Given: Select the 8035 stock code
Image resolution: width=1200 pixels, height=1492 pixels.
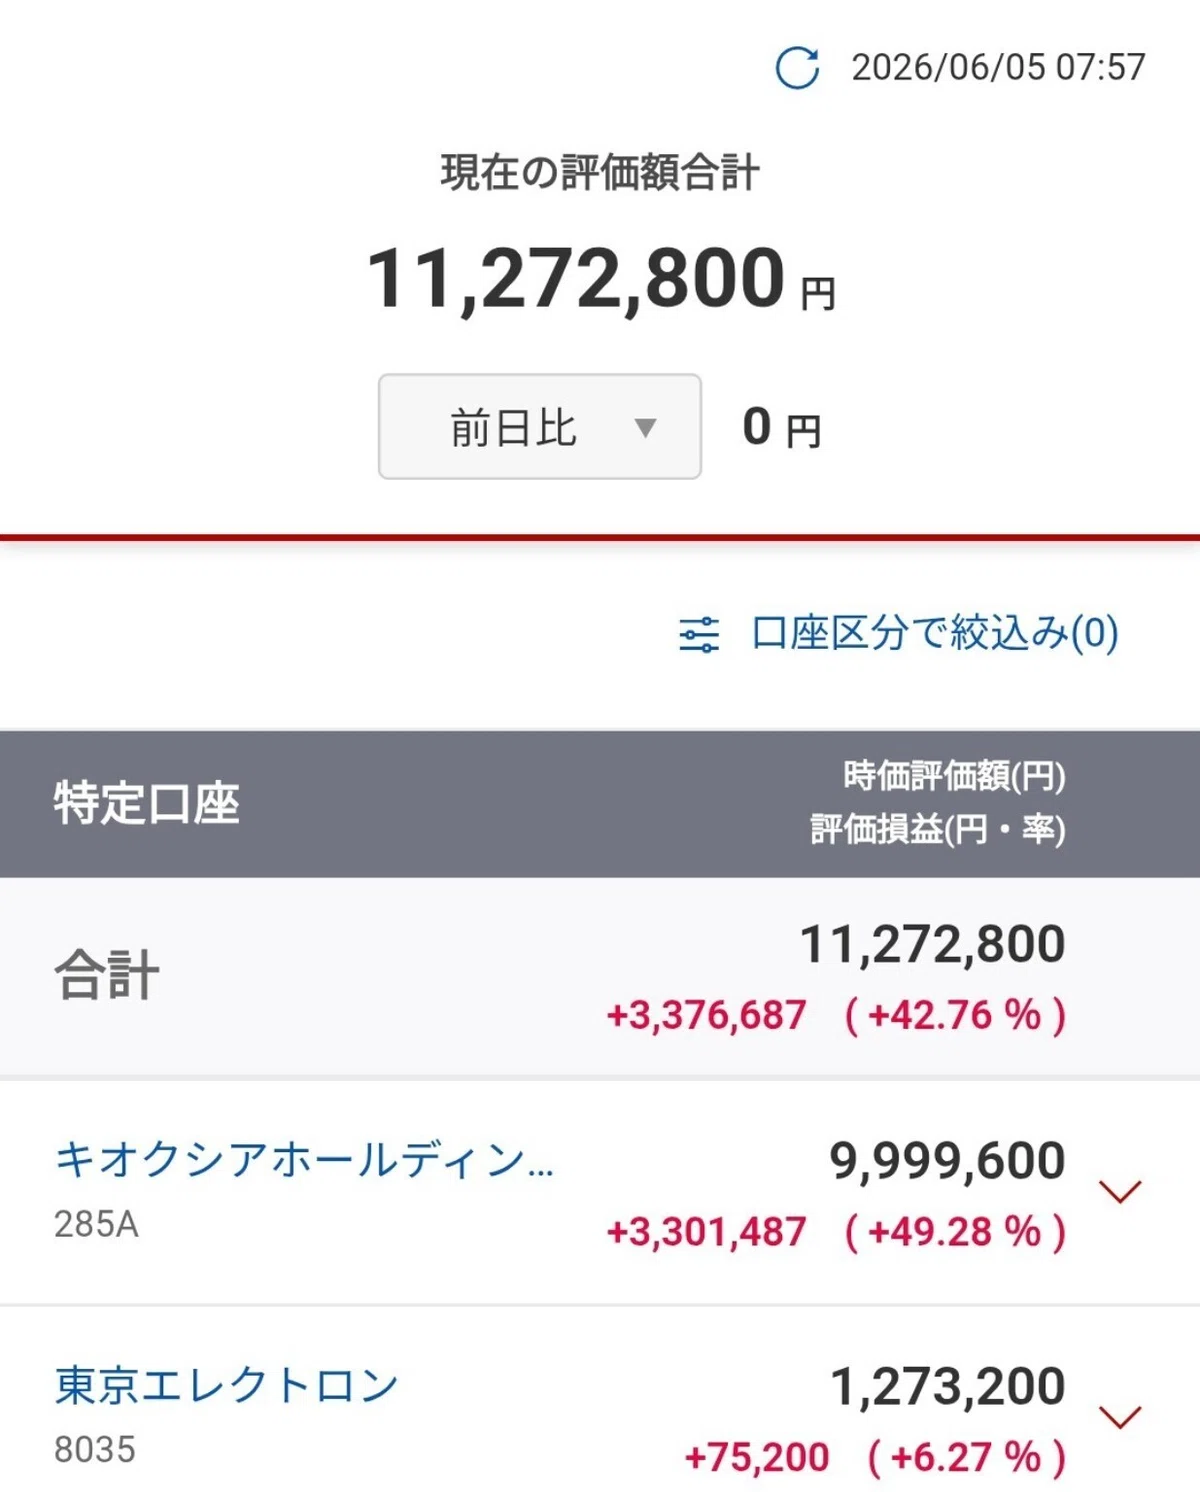Looking at the screenshot, I should point(95,1450).
